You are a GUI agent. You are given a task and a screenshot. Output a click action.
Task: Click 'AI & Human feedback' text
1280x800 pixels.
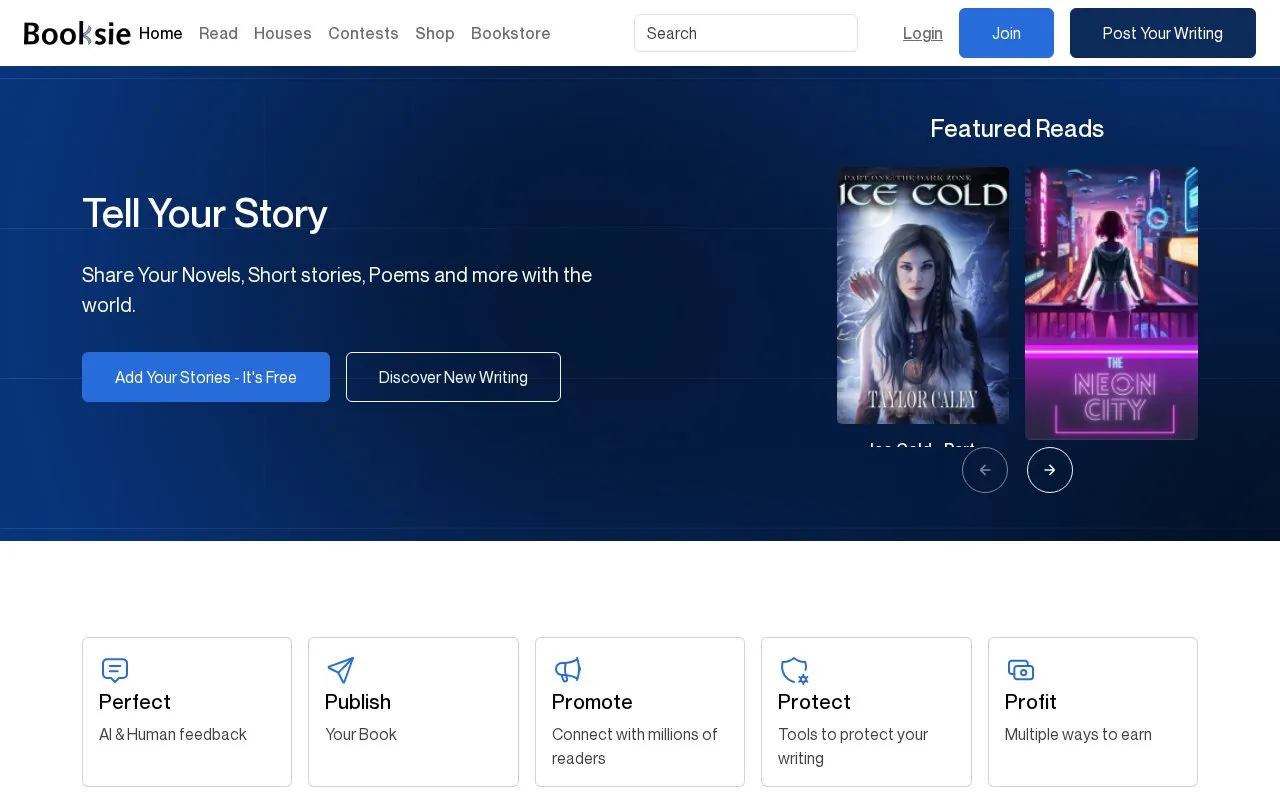173,734
